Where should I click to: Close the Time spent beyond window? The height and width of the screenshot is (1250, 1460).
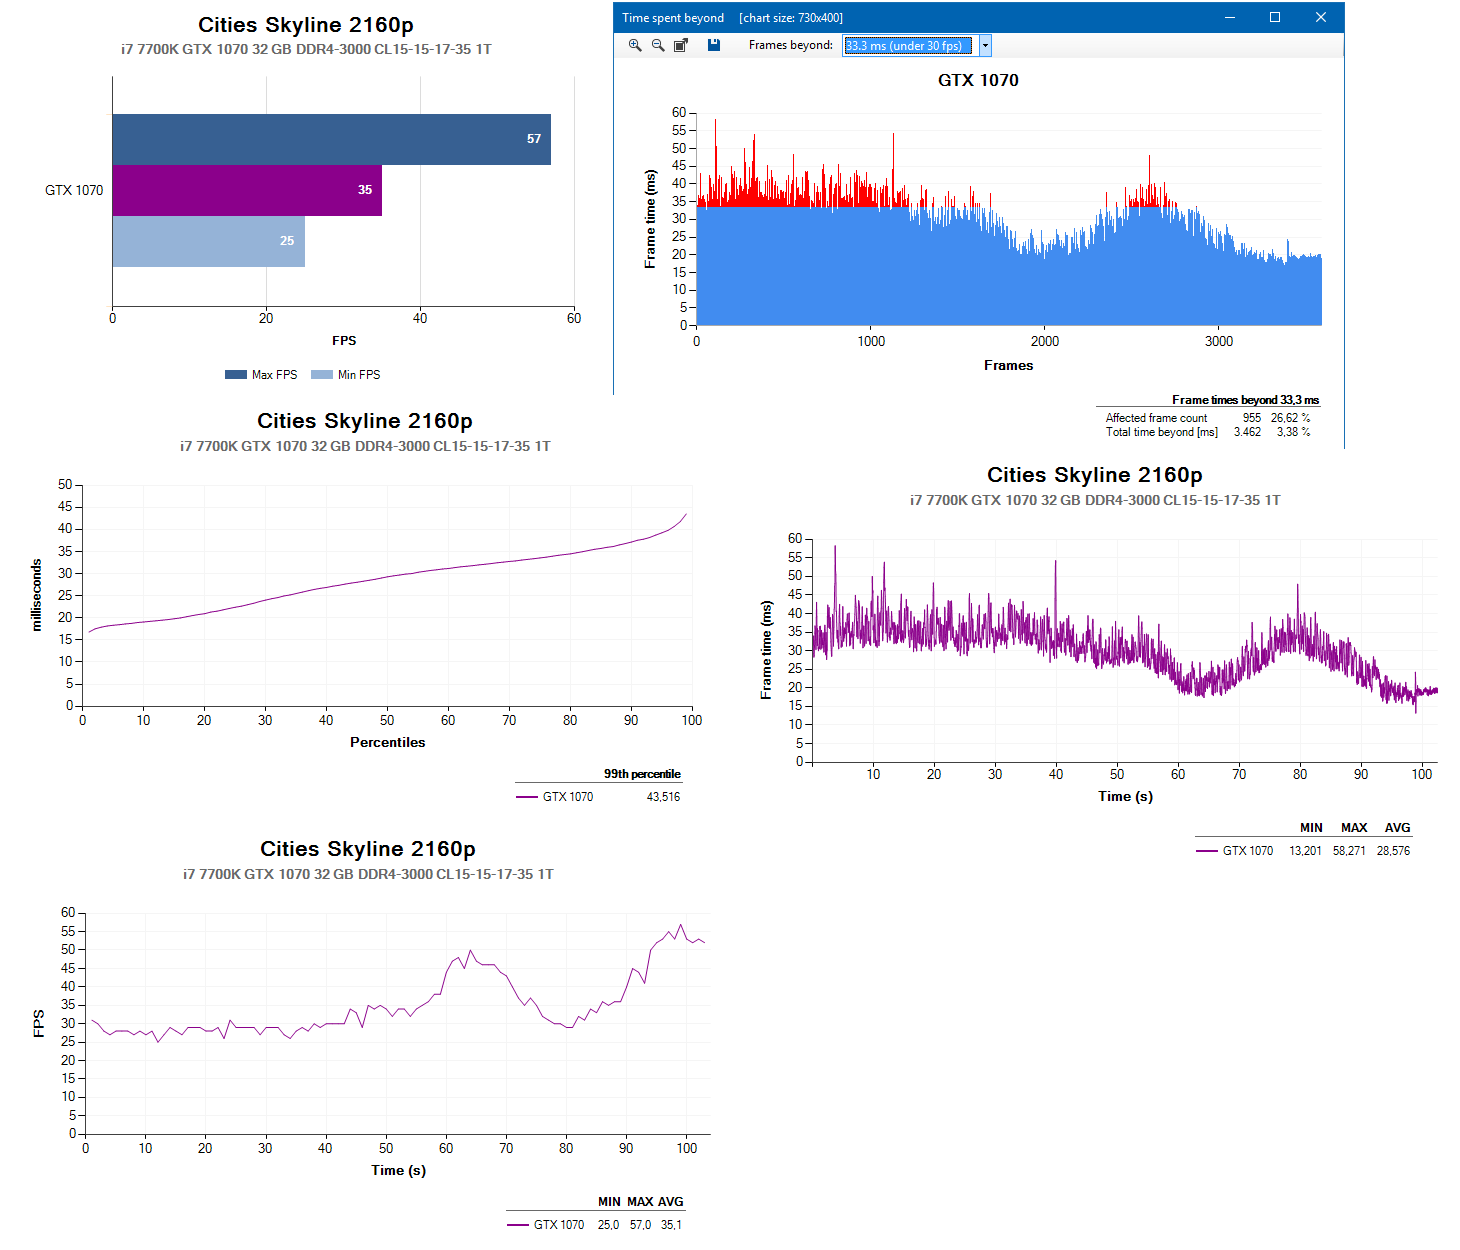pyautogui.click(x=1321, y=17)
